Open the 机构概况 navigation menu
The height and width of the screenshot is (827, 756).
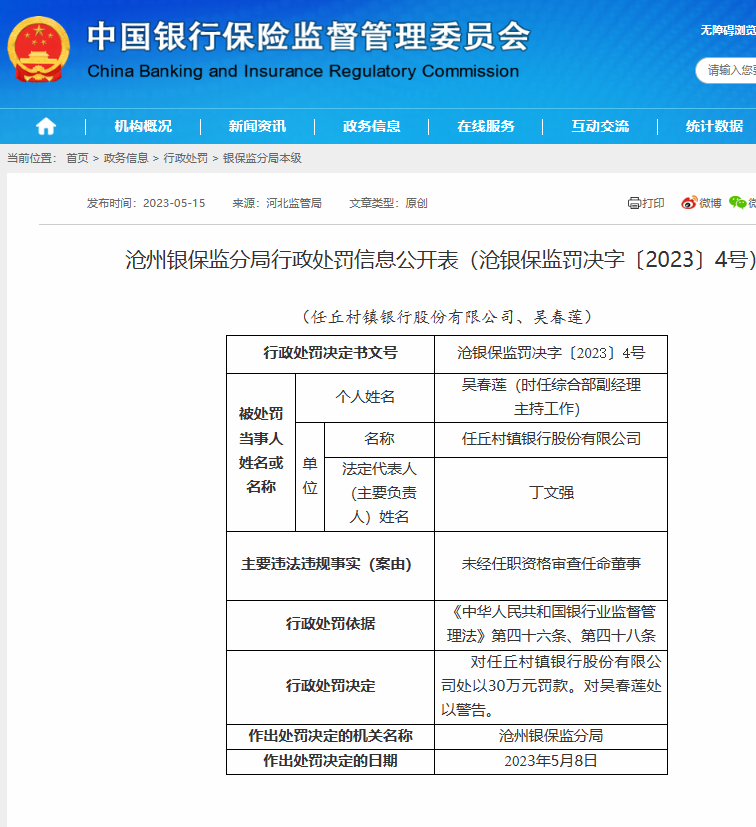pyautogui.click(x=143, y=126)
